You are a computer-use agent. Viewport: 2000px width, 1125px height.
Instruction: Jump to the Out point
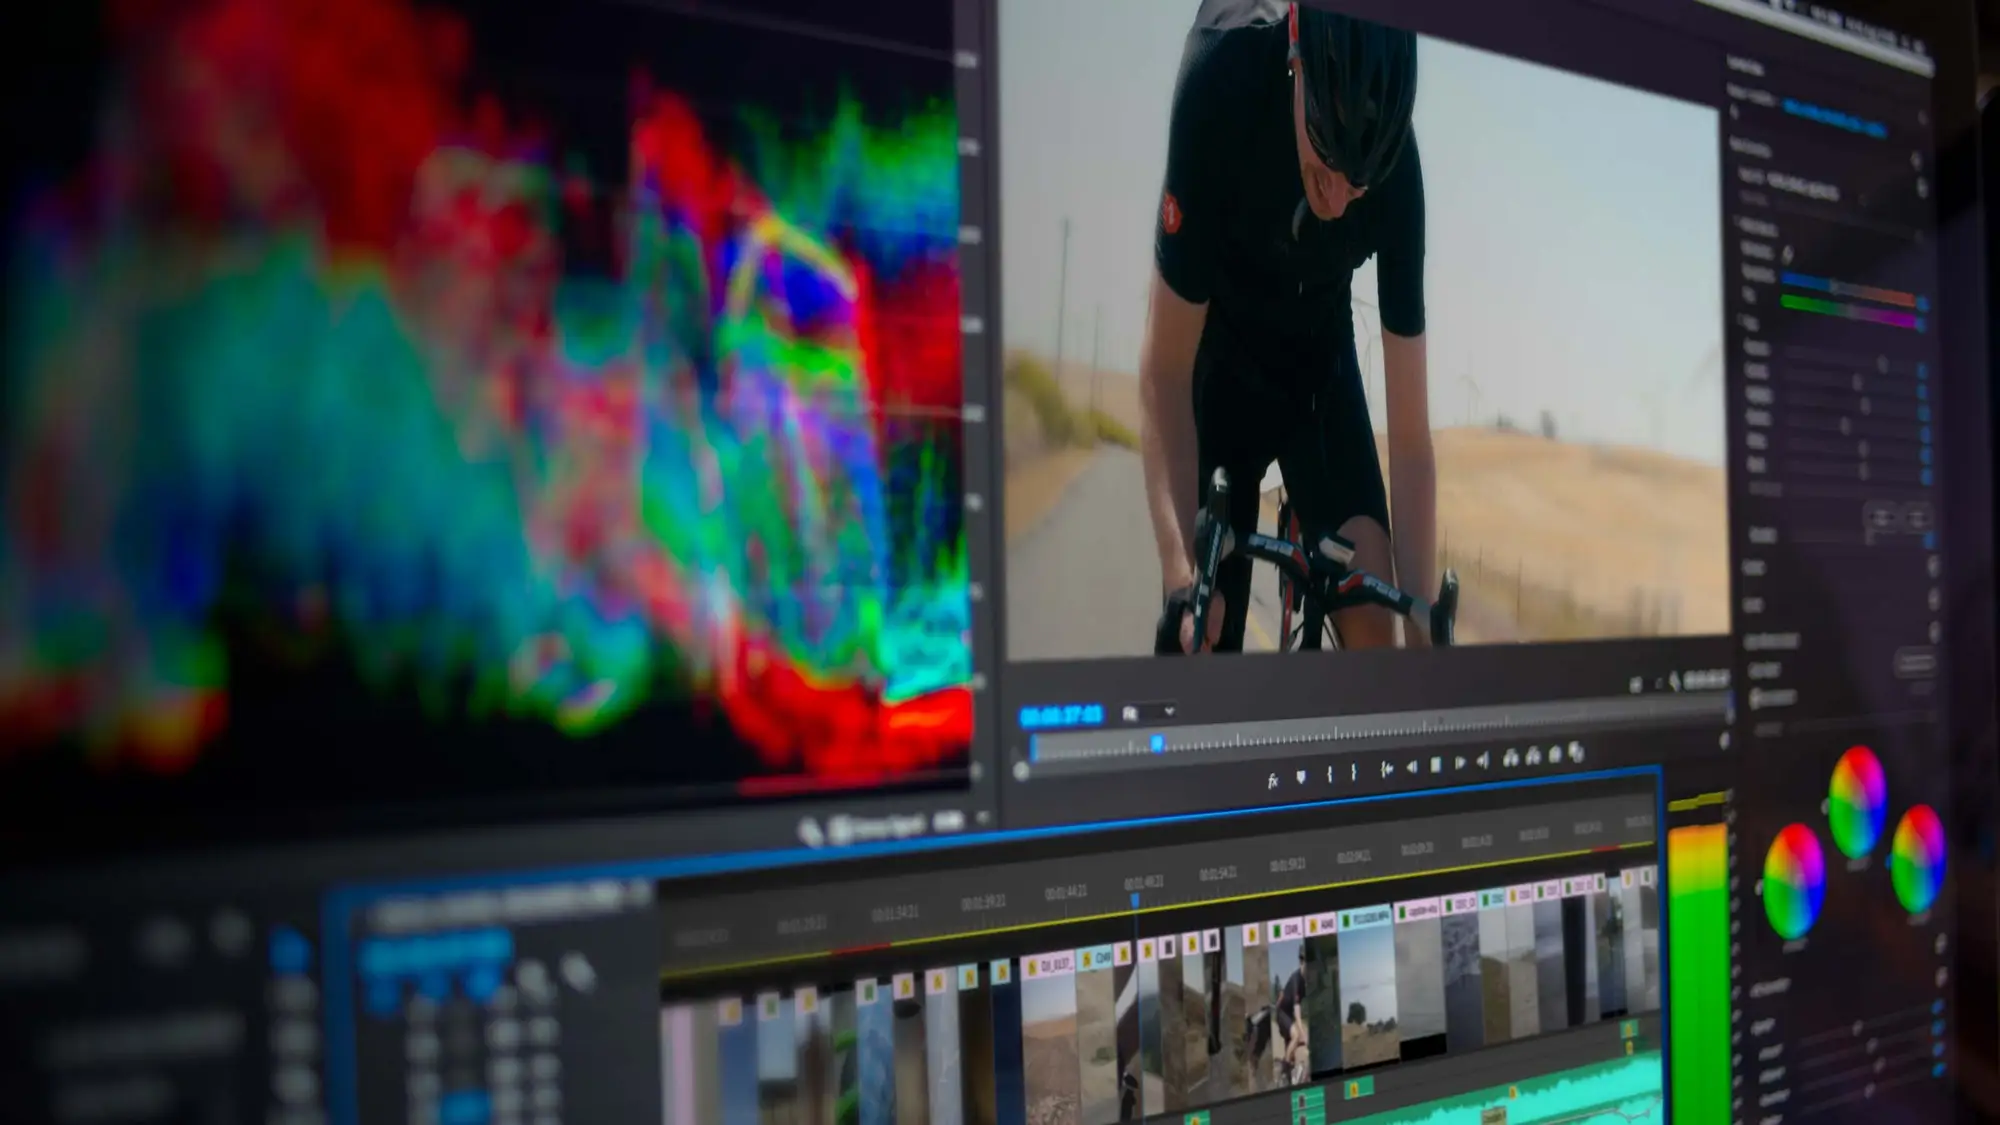click(1483, 760)
